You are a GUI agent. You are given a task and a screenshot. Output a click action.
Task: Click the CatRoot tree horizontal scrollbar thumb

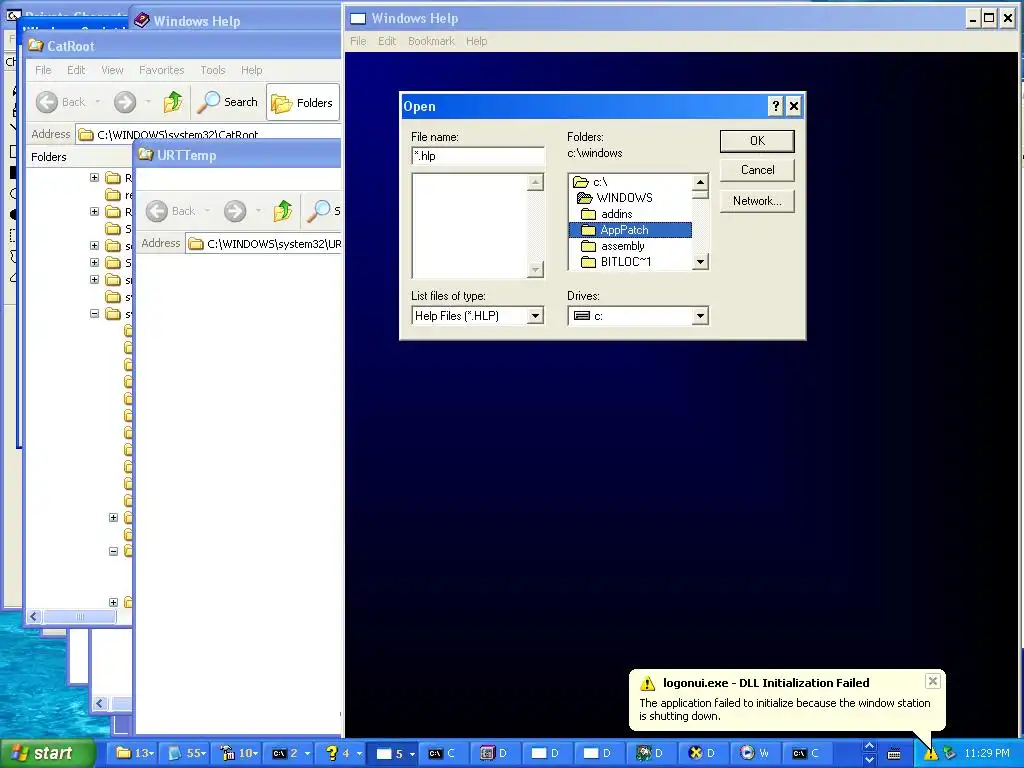(x=79, y=616)
